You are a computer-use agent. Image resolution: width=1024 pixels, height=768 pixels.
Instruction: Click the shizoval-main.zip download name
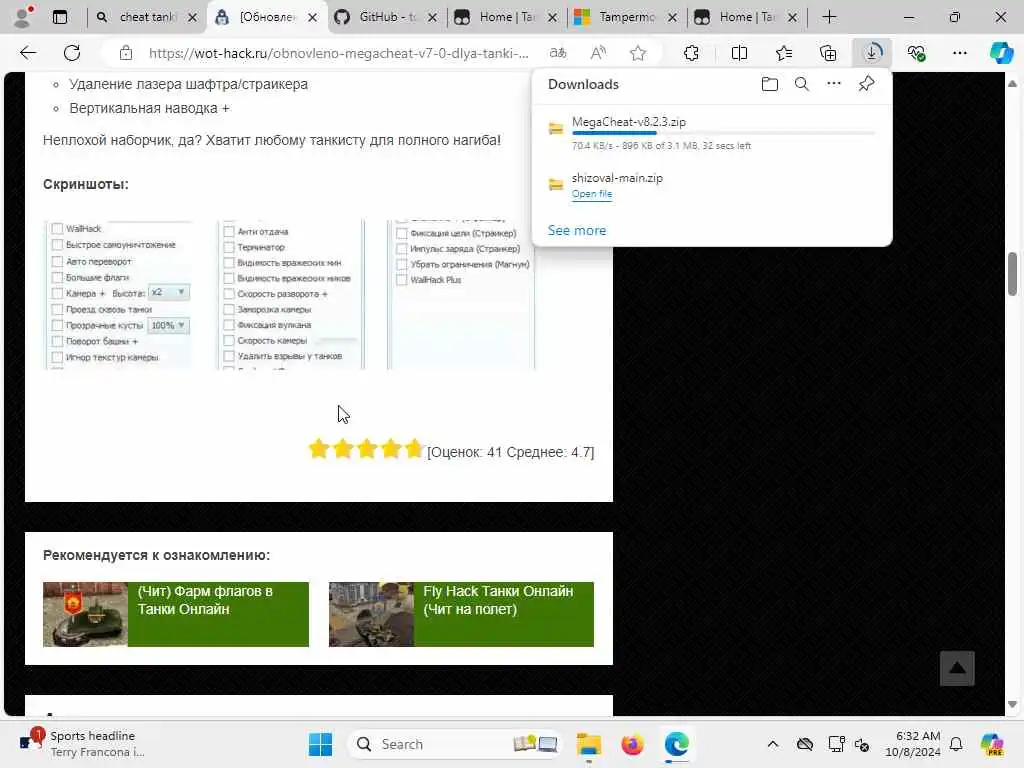point(617,178)
